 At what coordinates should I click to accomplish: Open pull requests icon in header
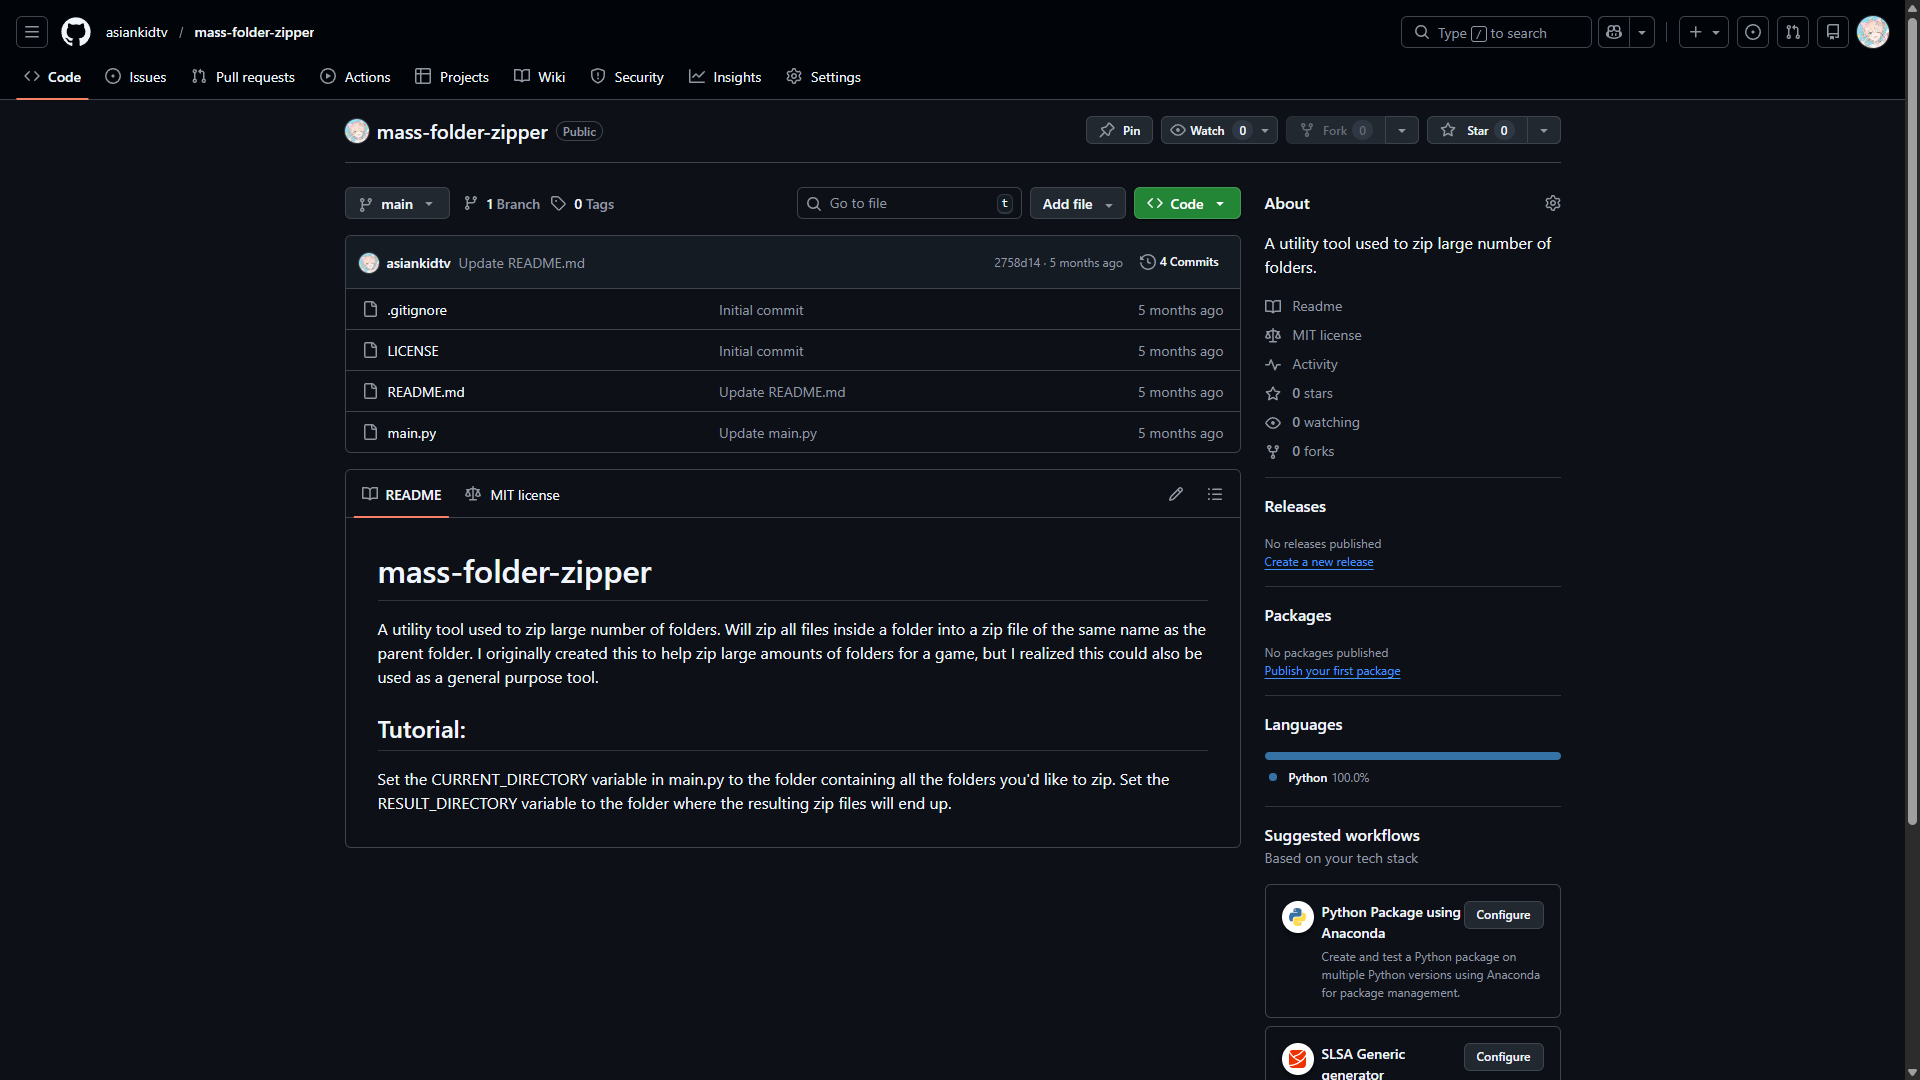pos(1793,32)
